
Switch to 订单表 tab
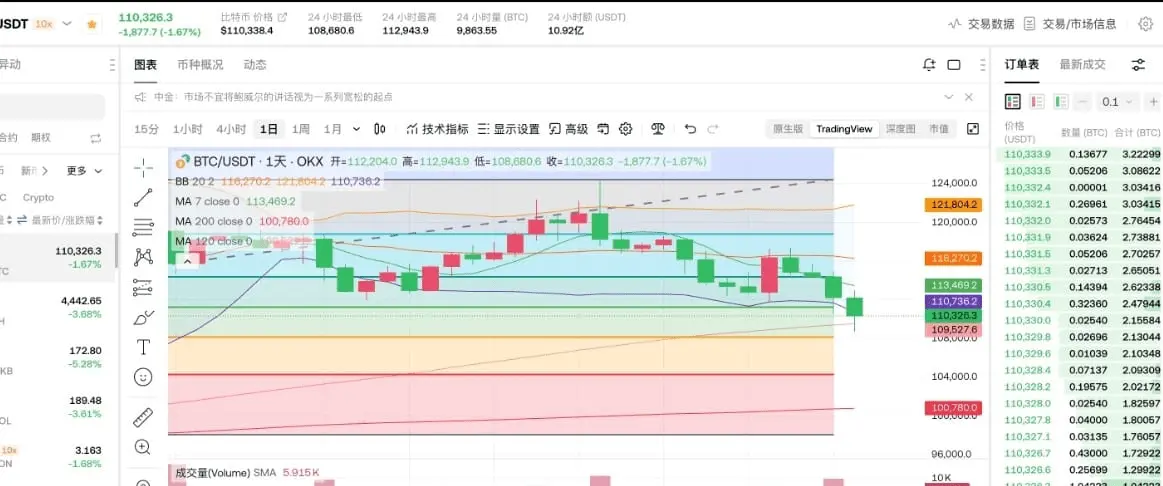click(x=1022, y=65)
